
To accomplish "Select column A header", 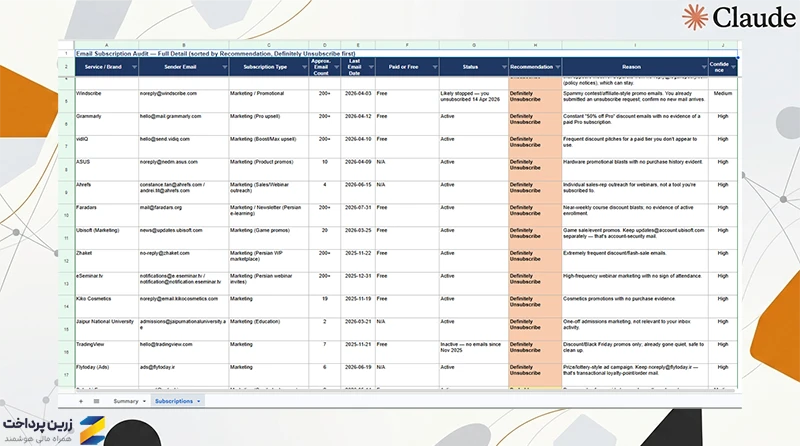I will [107, 45].
